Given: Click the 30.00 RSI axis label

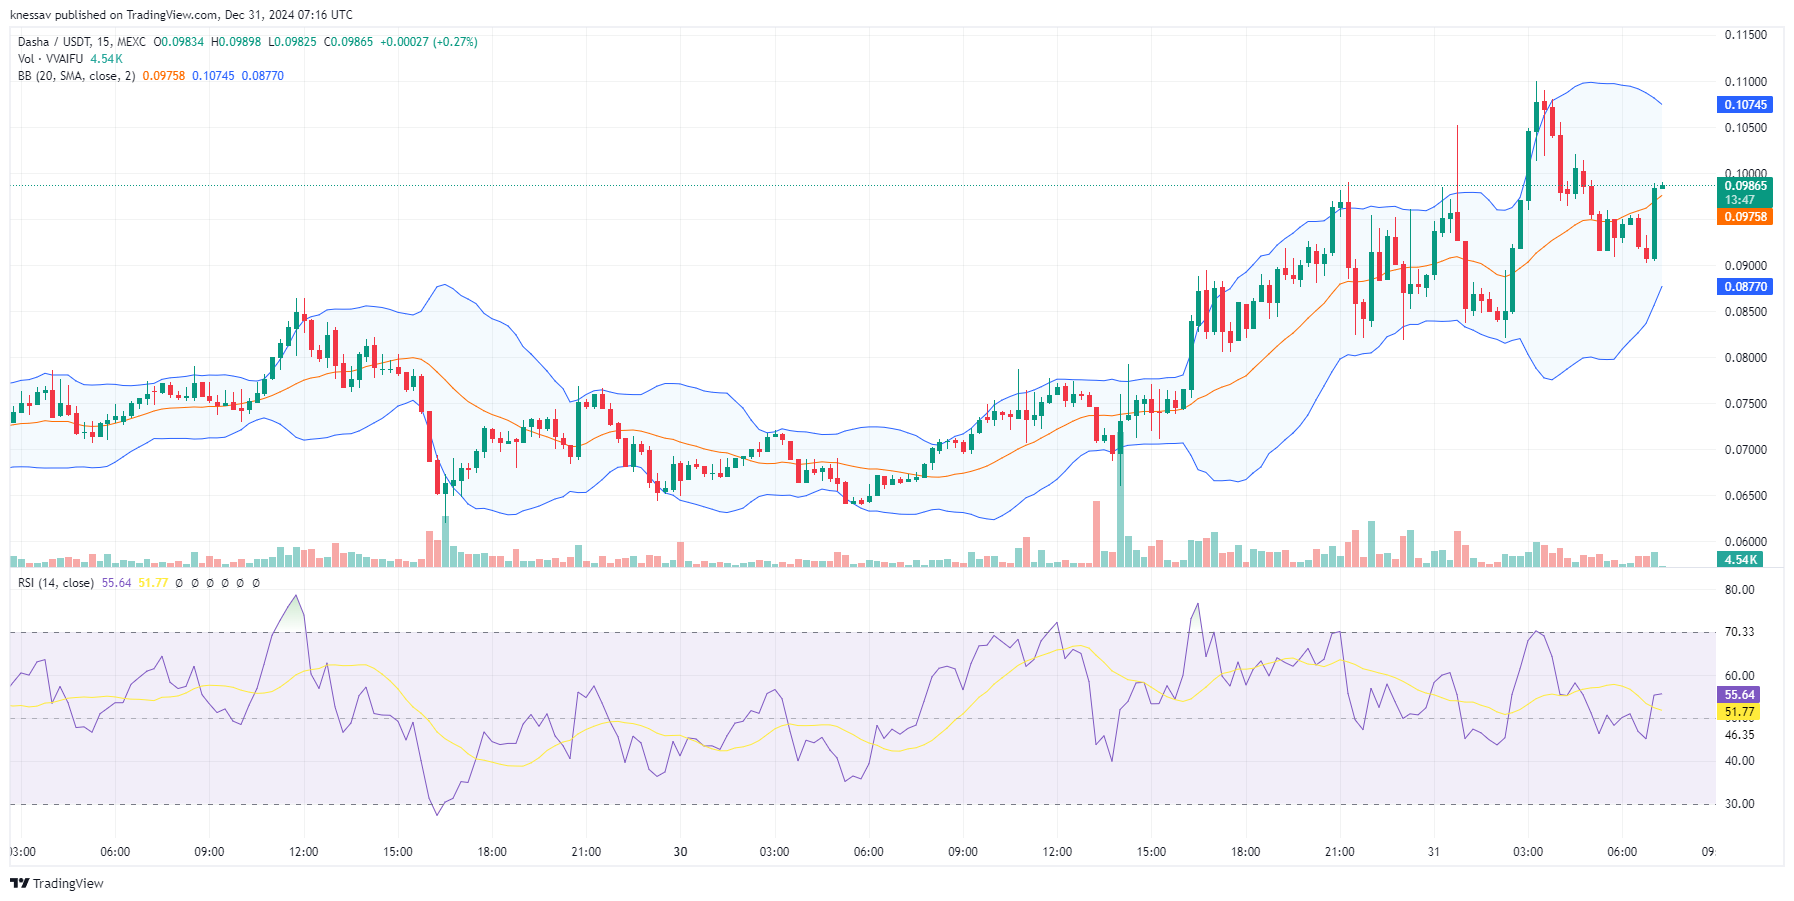Looking at the screenshot, I should point(1739,804).
